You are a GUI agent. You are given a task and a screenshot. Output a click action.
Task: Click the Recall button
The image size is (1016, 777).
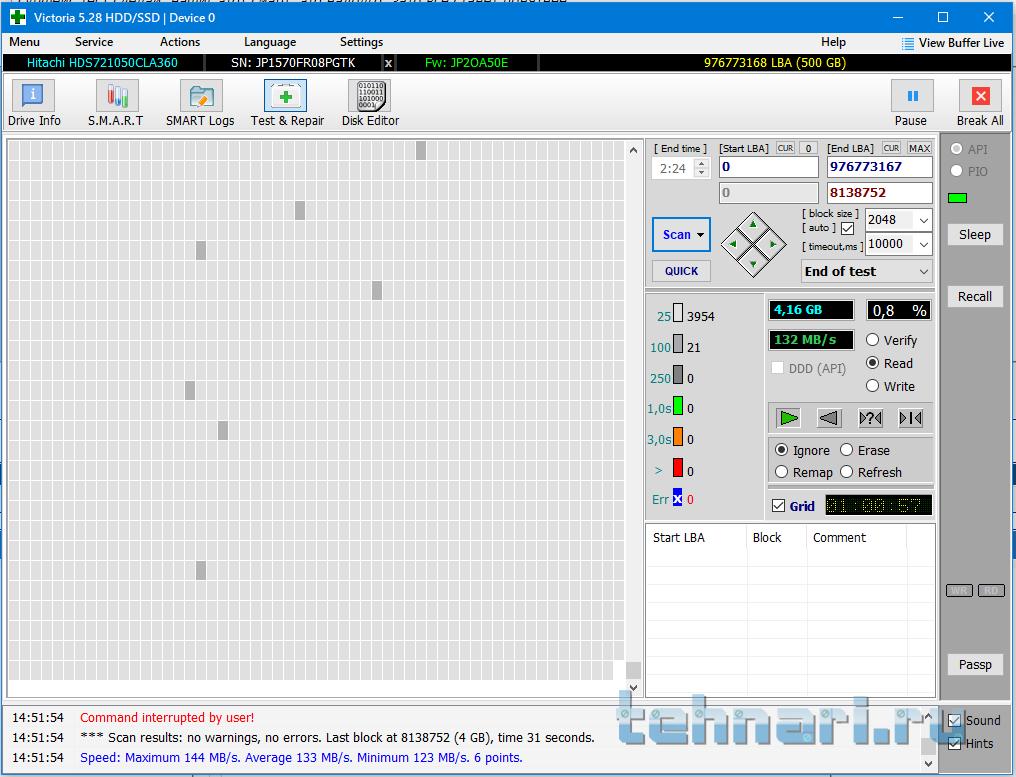[975, 296]
